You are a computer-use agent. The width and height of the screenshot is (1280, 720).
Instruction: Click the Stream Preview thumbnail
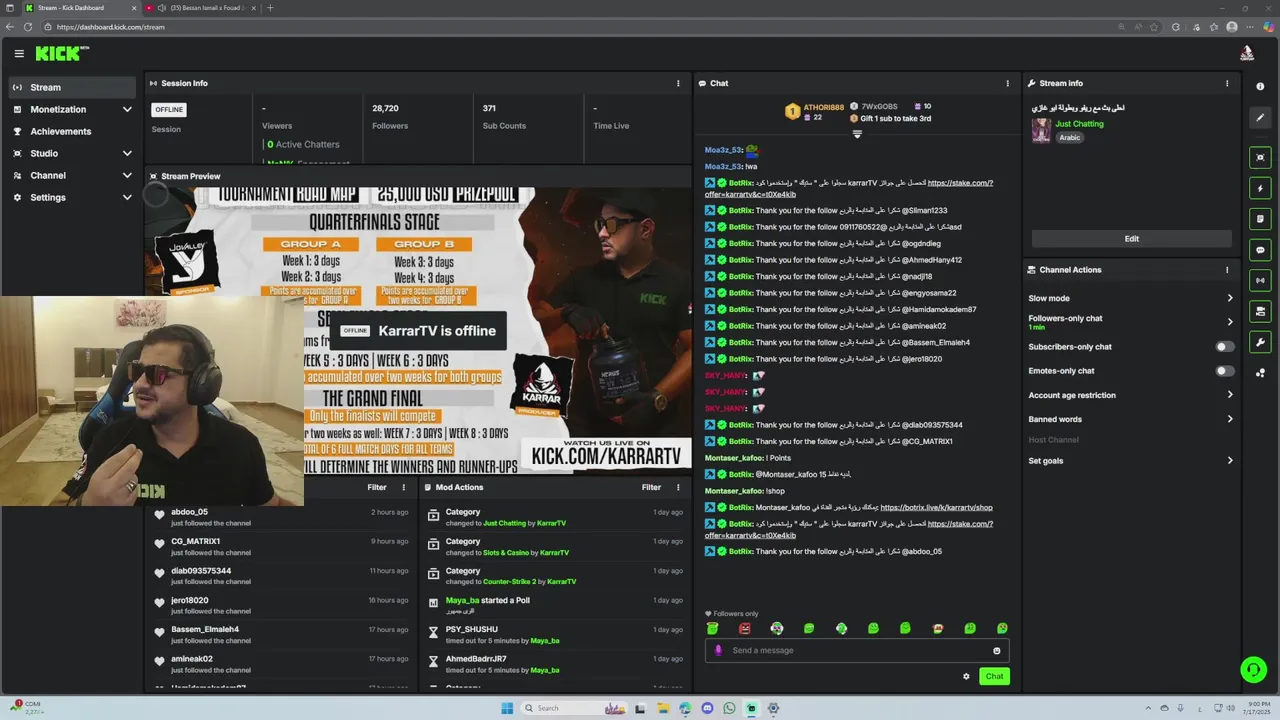click(x=419, y=331)
